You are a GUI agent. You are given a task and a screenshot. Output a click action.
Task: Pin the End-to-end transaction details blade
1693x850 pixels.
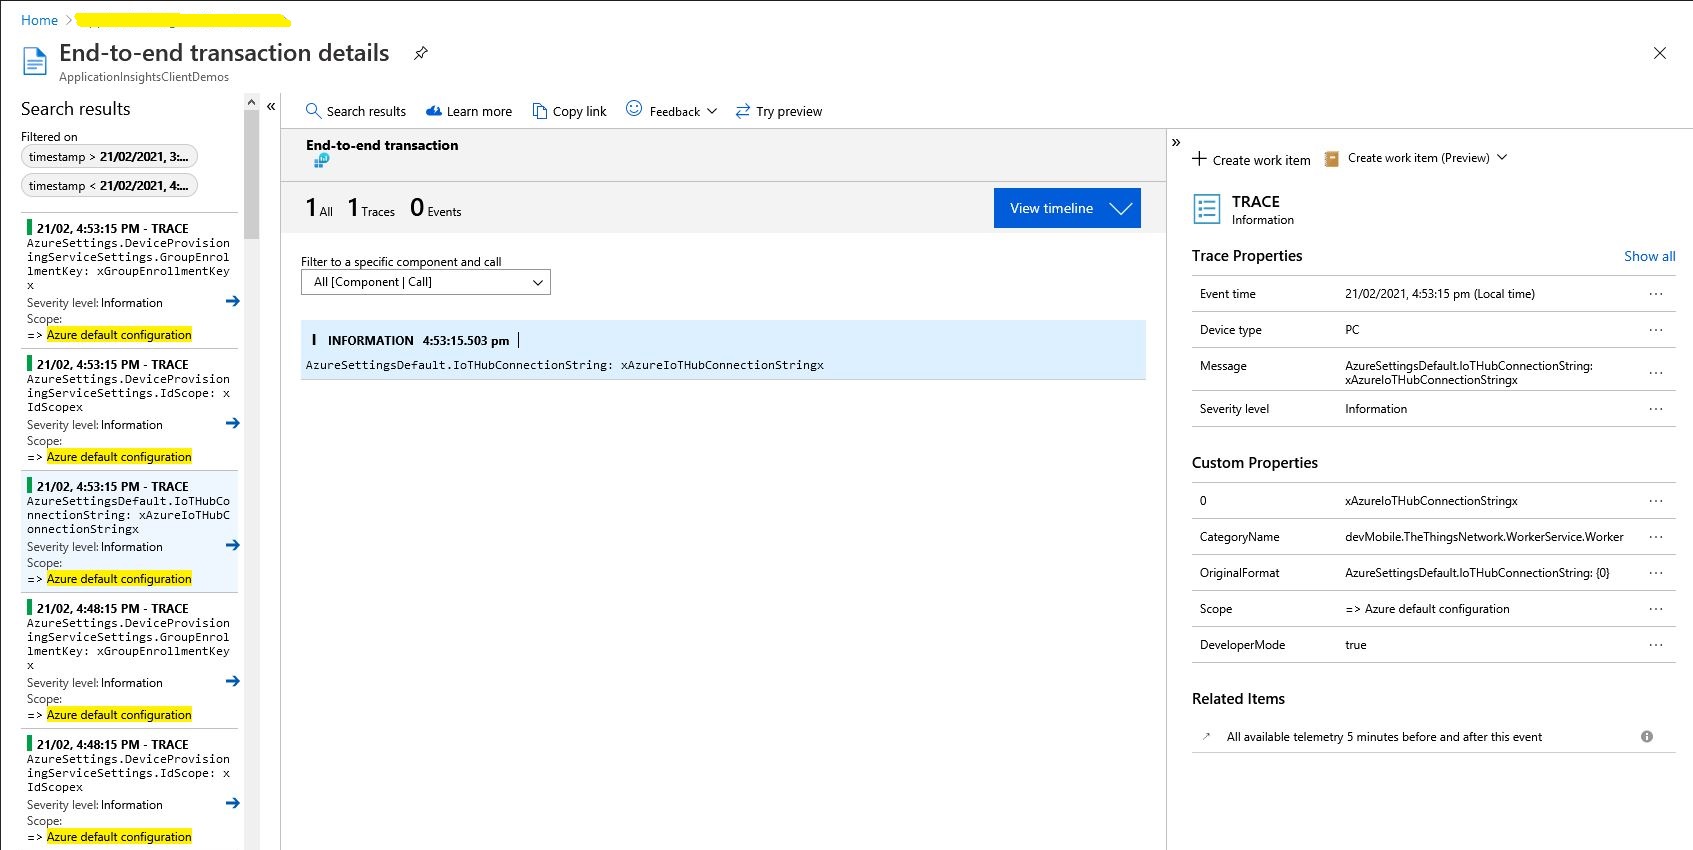[x=421, y=54]
